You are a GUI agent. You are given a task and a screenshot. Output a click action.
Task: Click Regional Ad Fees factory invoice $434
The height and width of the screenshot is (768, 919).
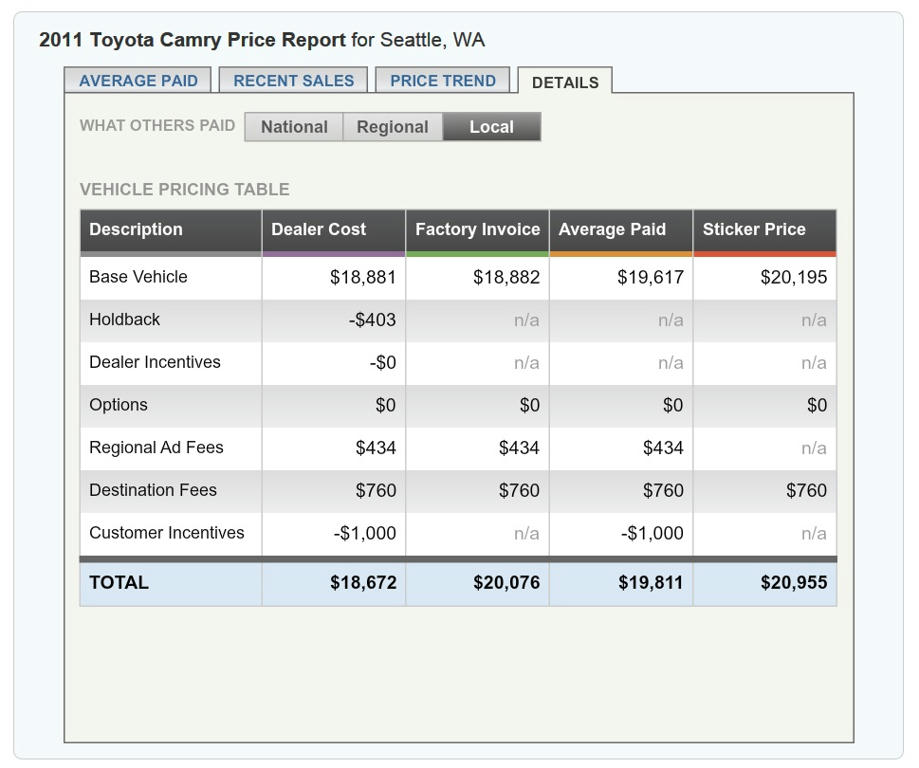pos(519,448)
